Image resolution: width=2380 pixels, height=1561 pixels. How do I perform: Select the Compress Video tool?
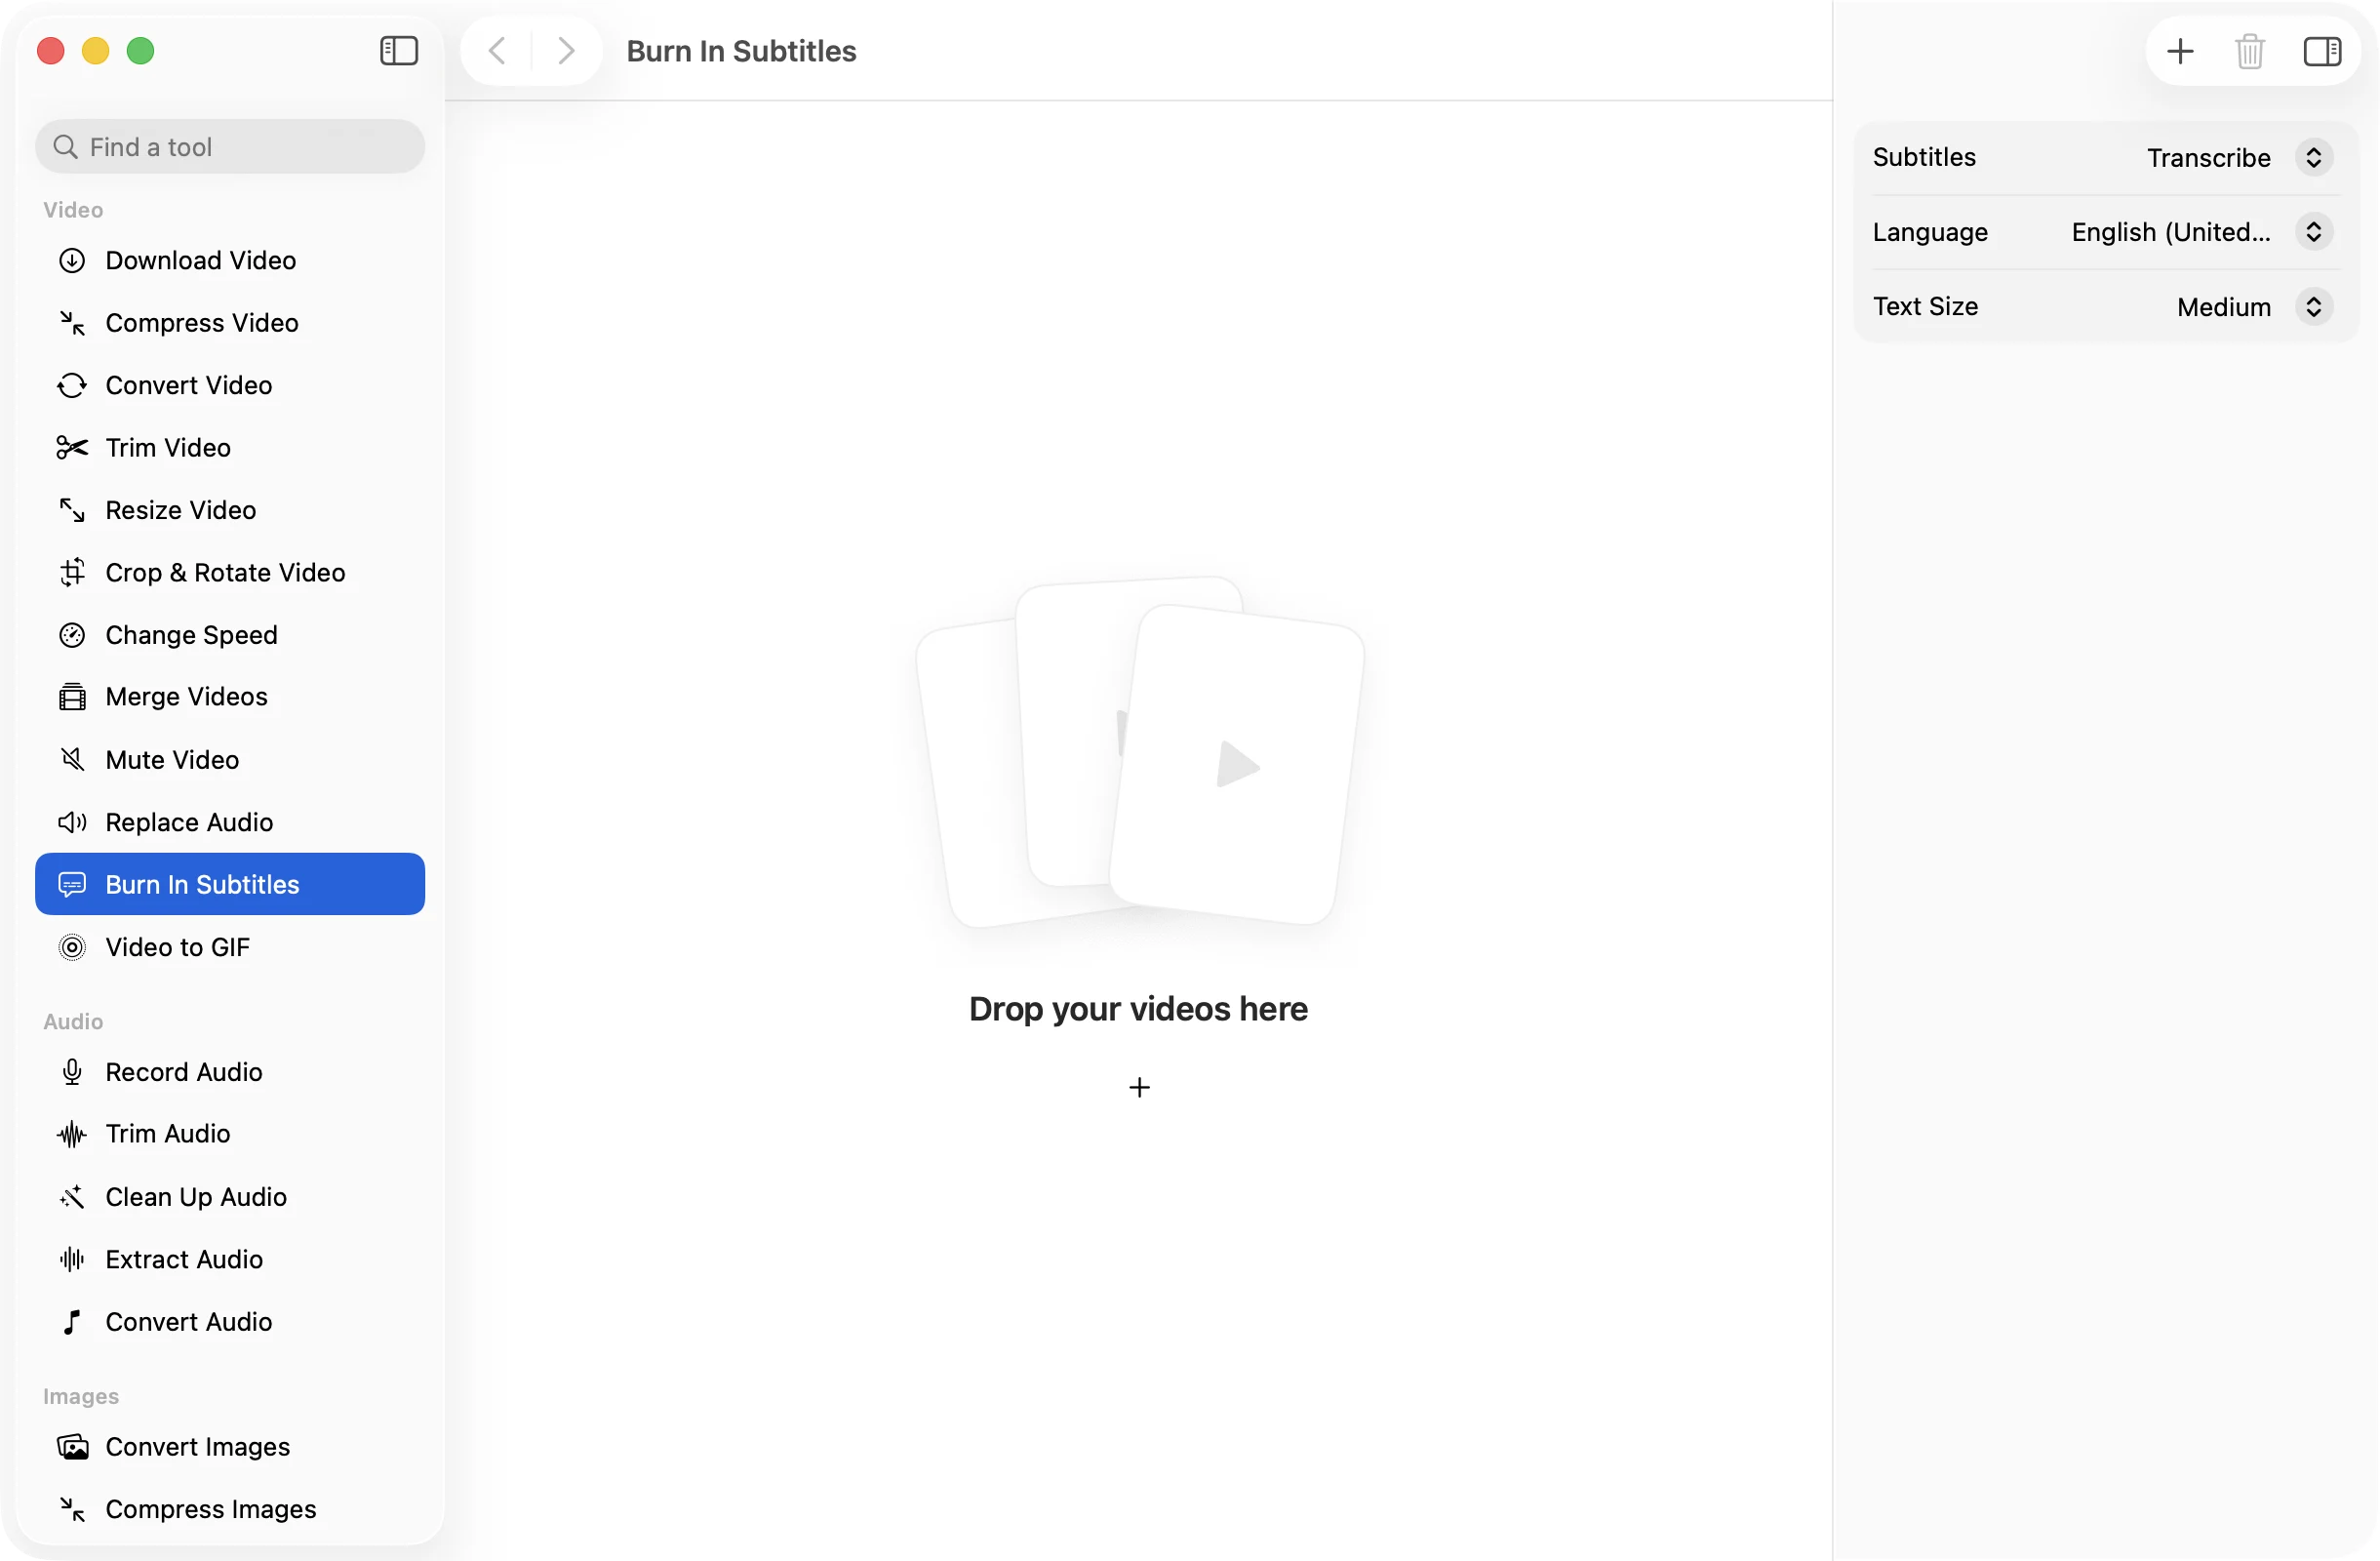(x=230, y=323)
